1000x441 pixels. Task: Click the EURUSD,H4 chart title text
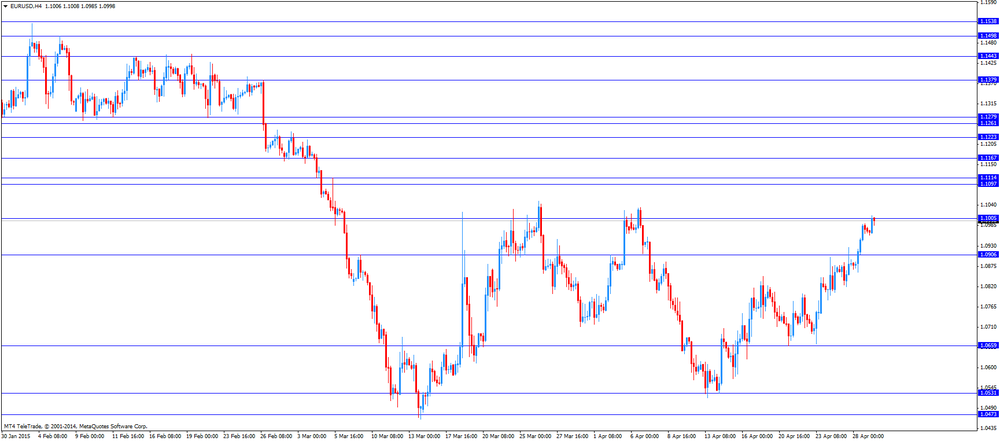coord(25,6)
